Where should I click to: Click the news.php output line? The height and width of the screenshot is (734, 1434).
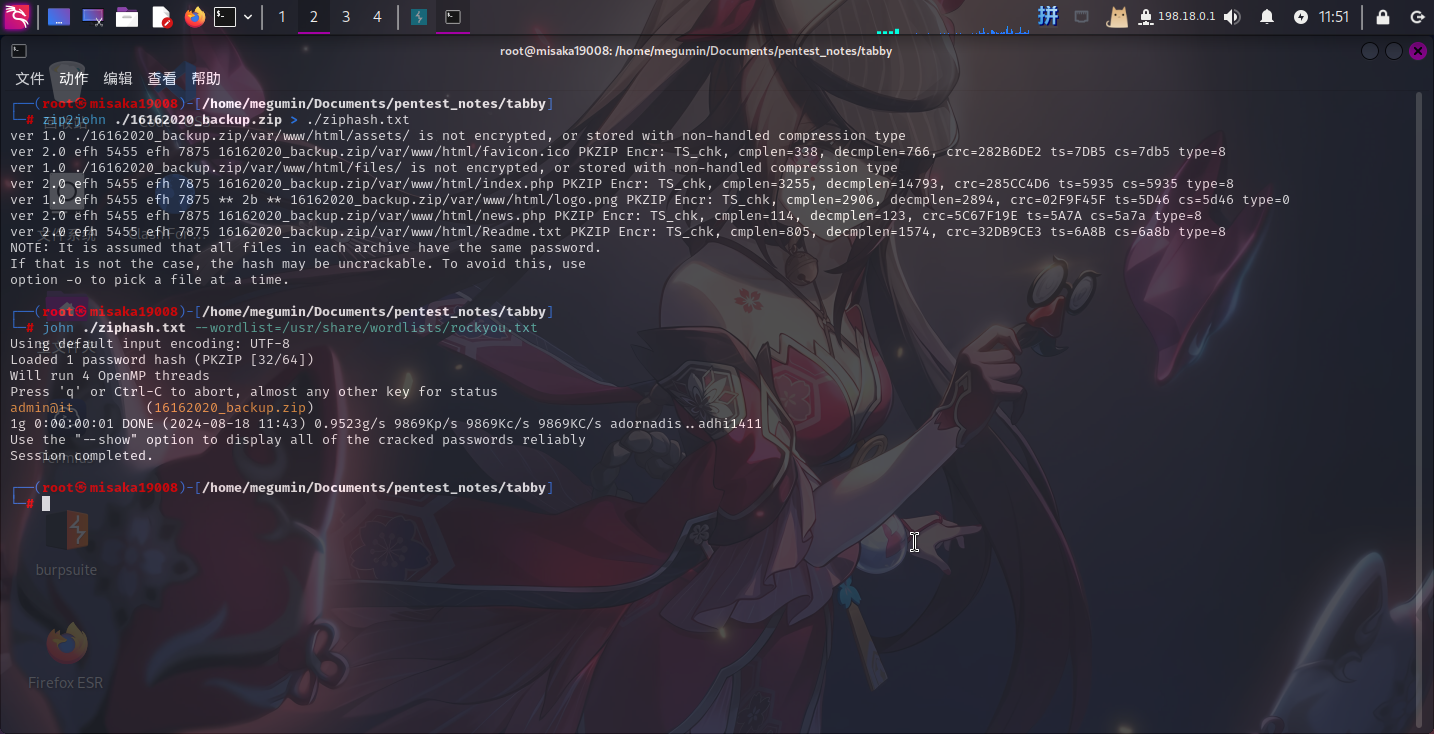coord(606,216)
